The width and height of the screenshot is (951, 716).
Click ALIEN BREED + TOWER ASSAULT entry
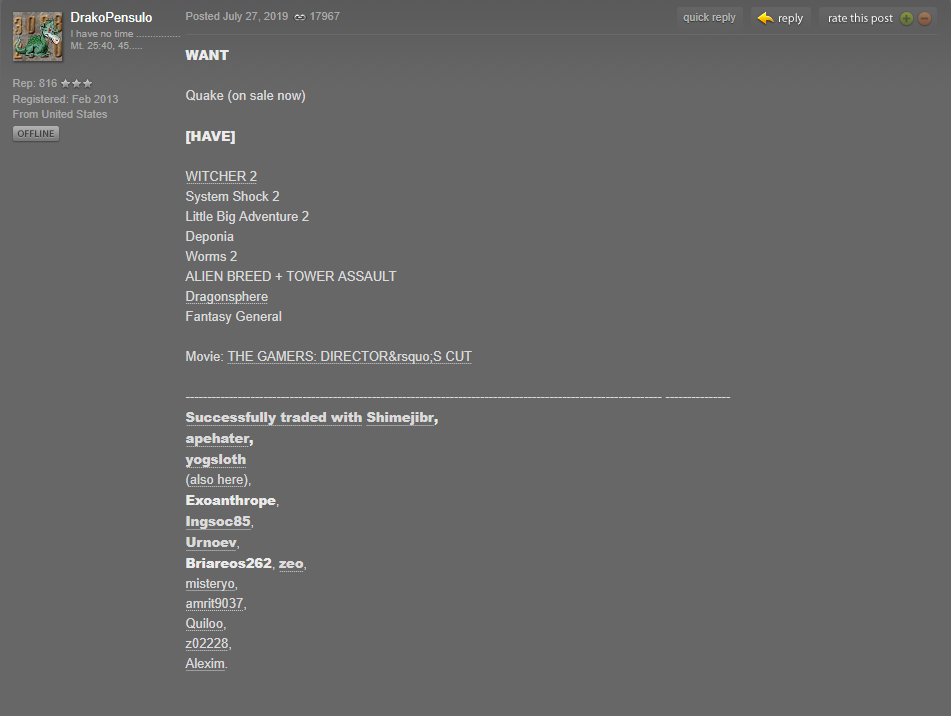pos(291,276)
